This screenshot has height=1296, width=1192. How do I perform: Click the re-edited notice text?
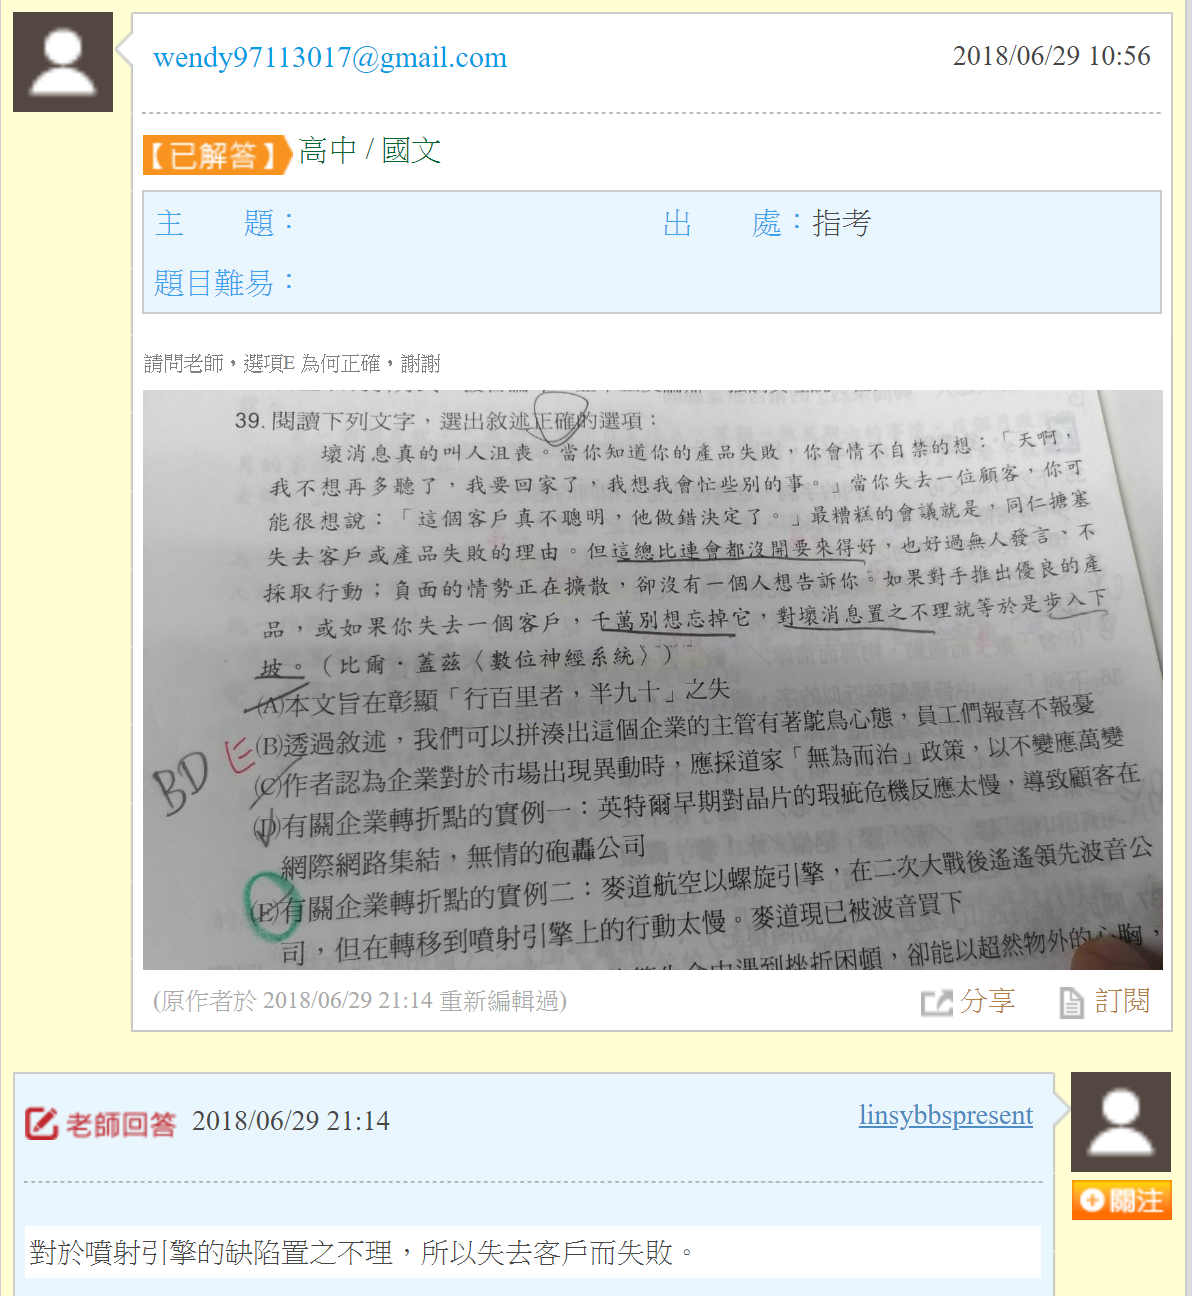[x=360, y=1001]
